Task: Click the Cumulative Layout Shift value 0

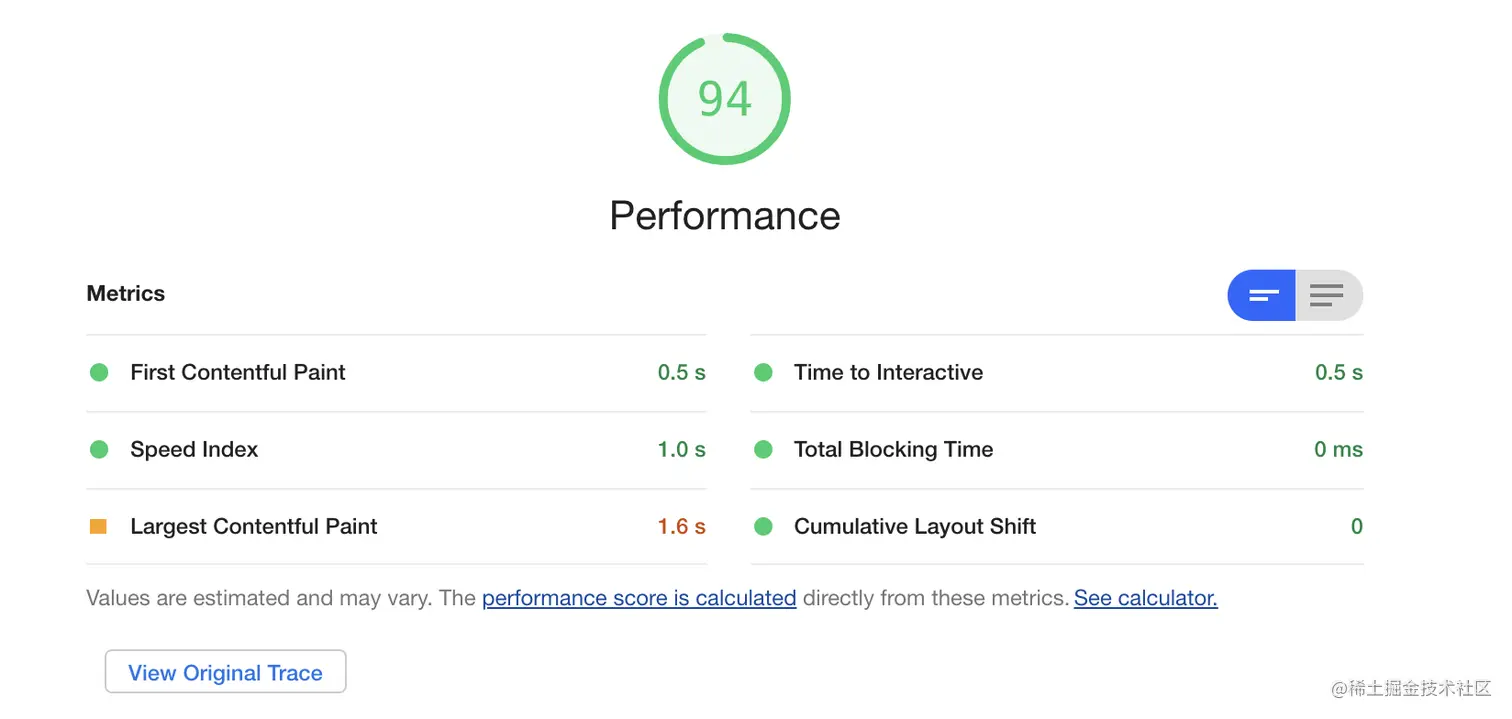Action: (x=1356, y=526)
